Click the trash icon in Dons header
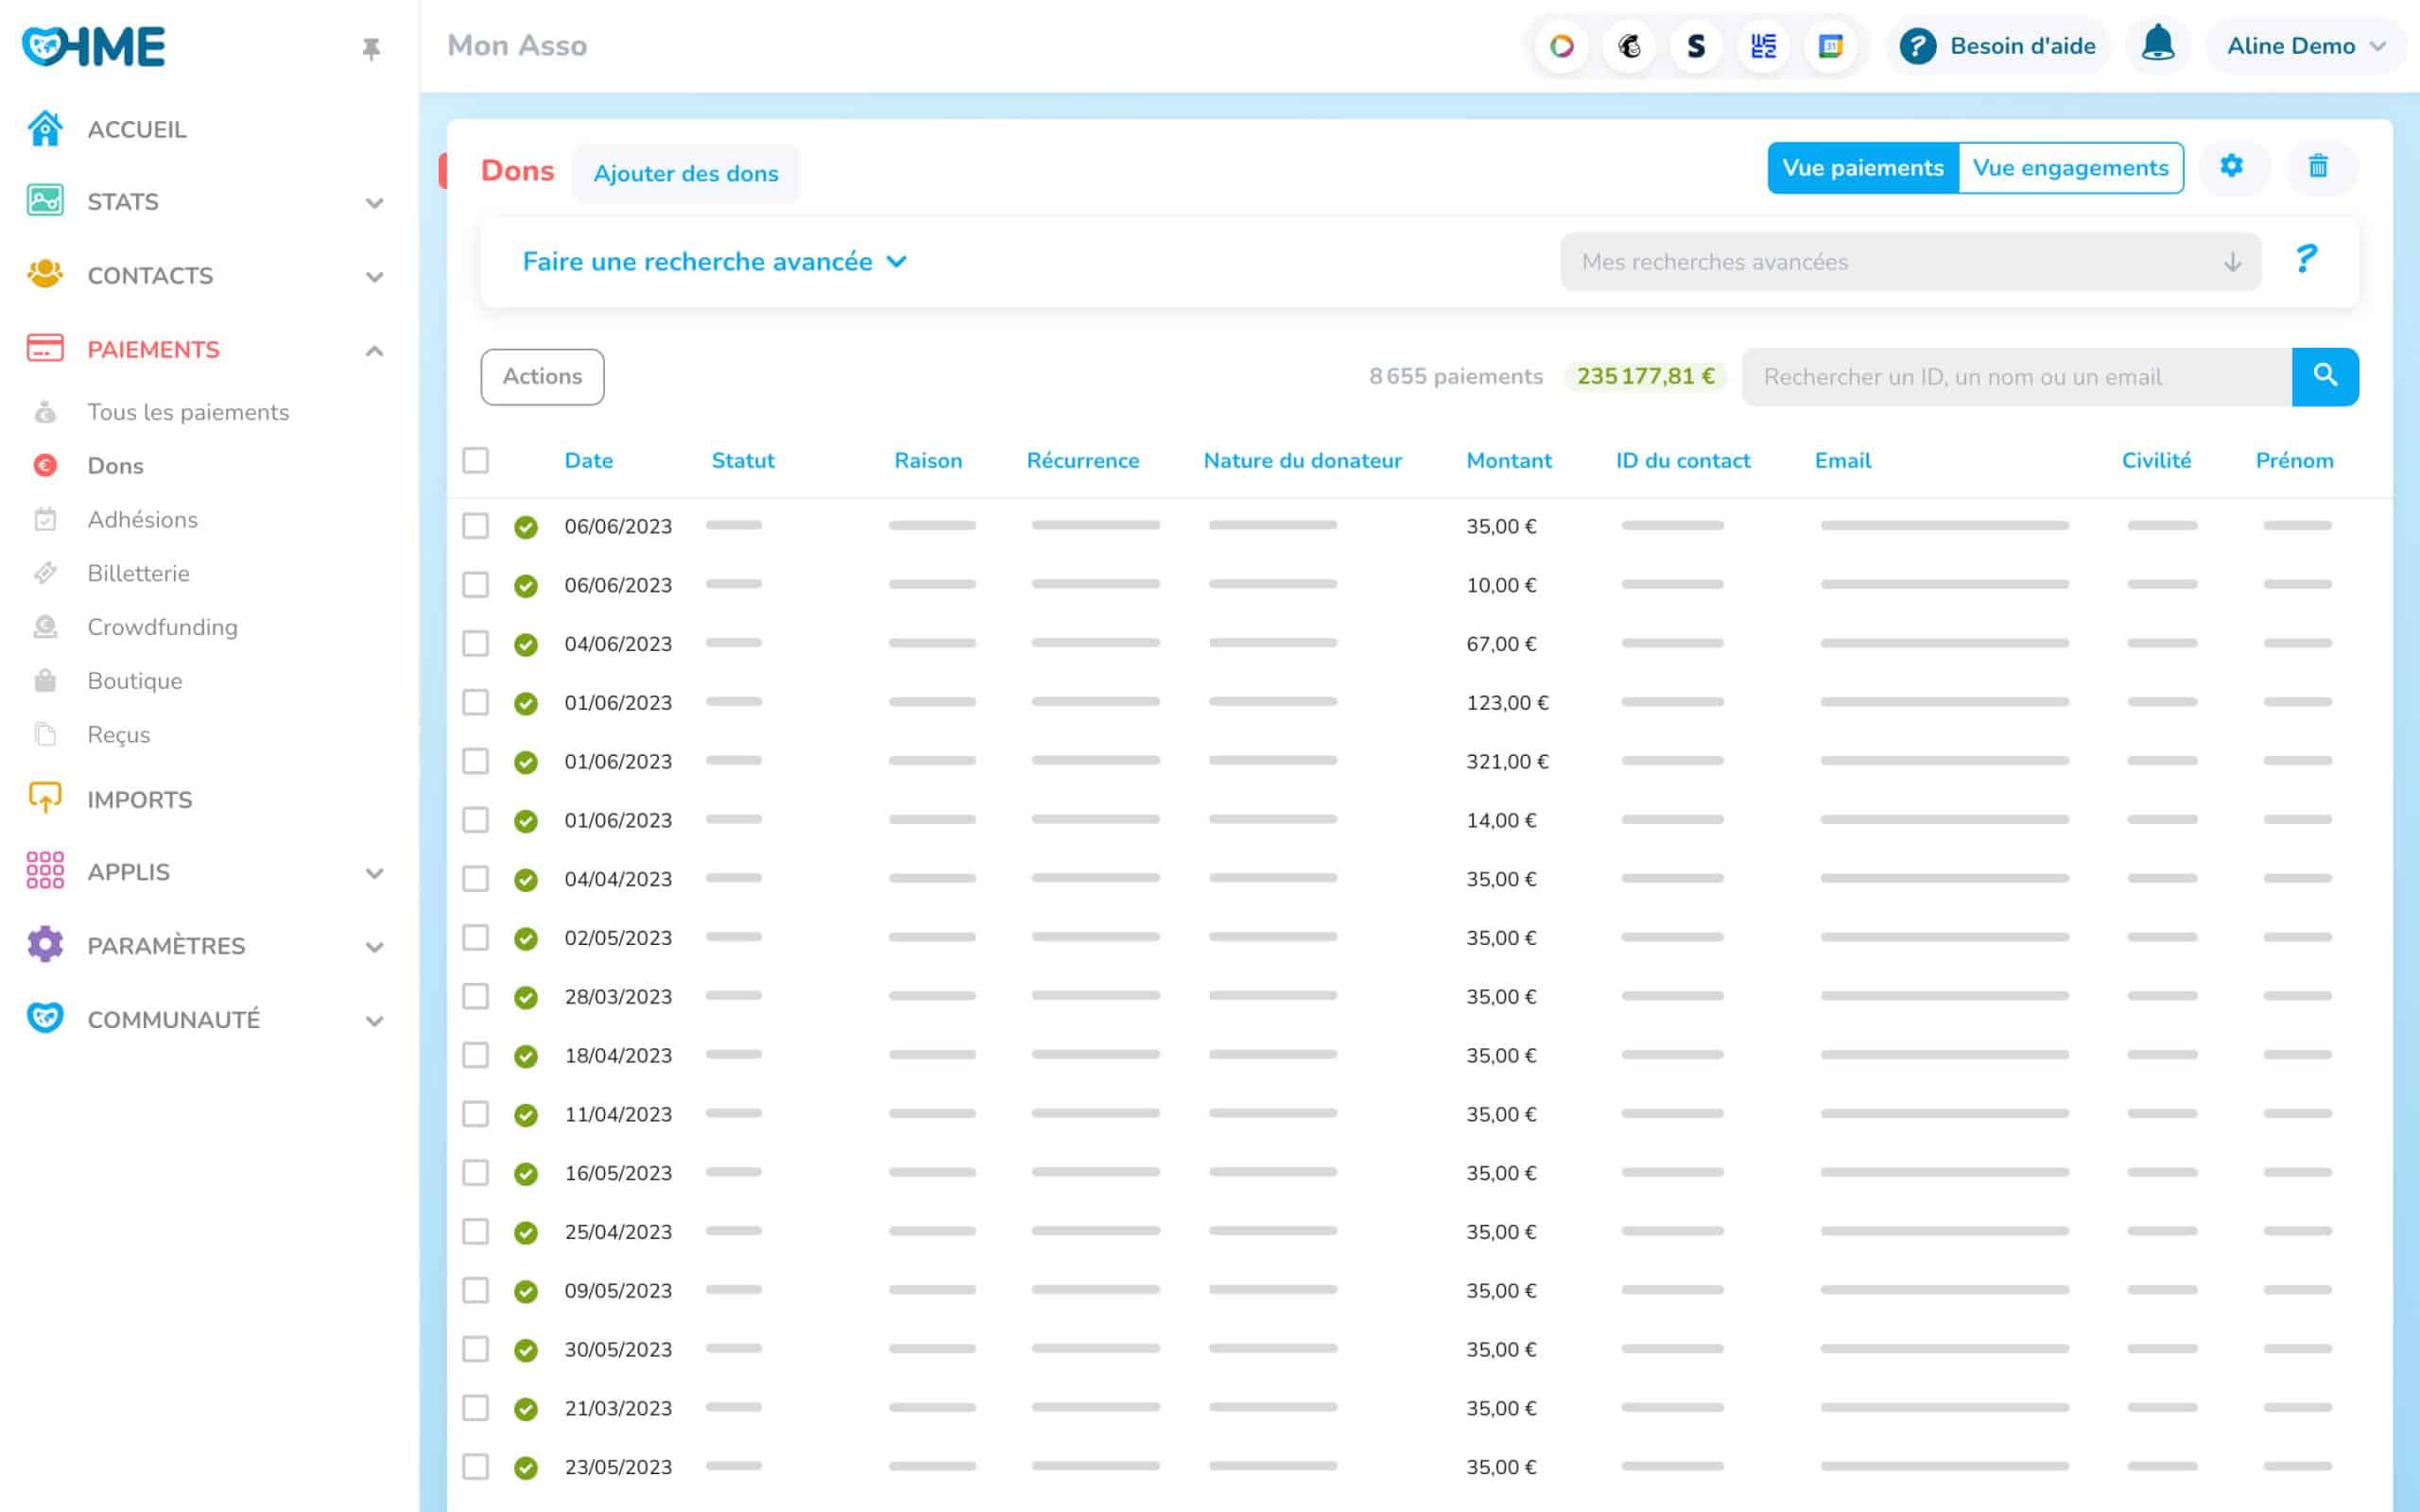Image resolution: width=2420 pixels, height=1512 pixels. (2317, 166)
